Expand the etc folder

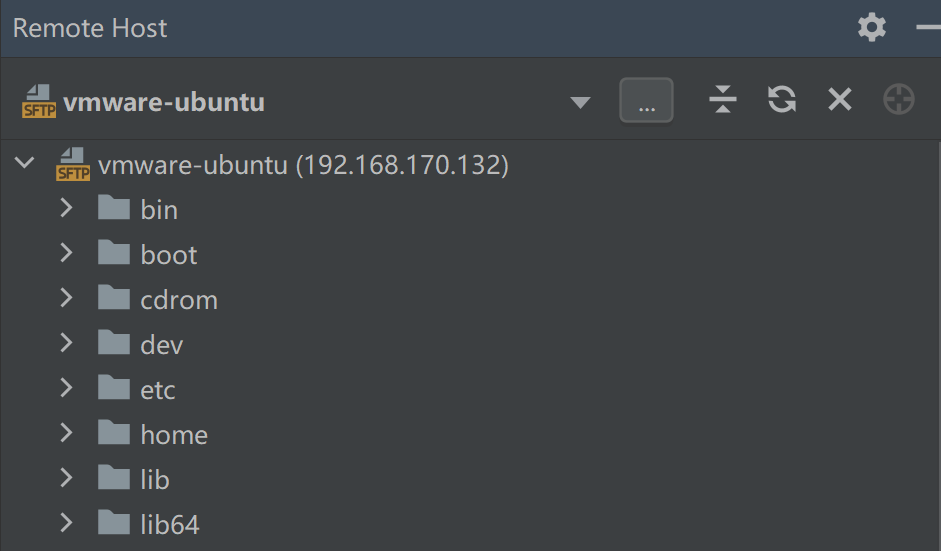click(x=66, y=388)
